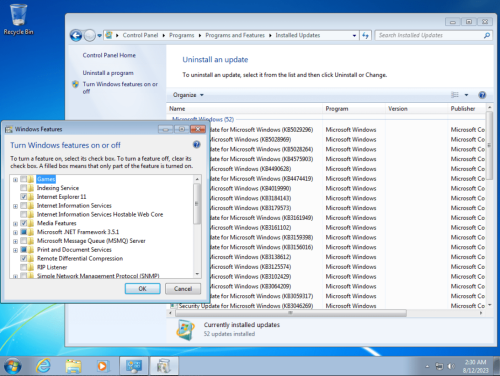Enable the Indexing Service checkbox
500x376 pixels.
click(x=24, y=188)
